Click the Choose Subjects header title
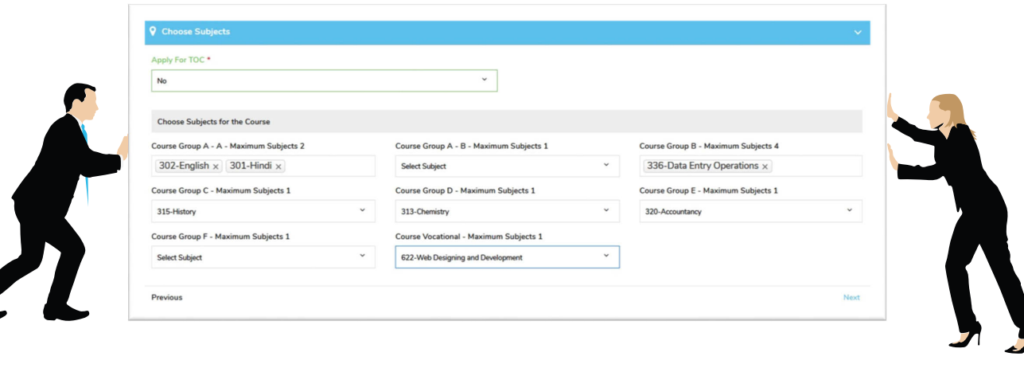Screen dimensions: 1024x372 pyautogui.click(x=195, y=31)
